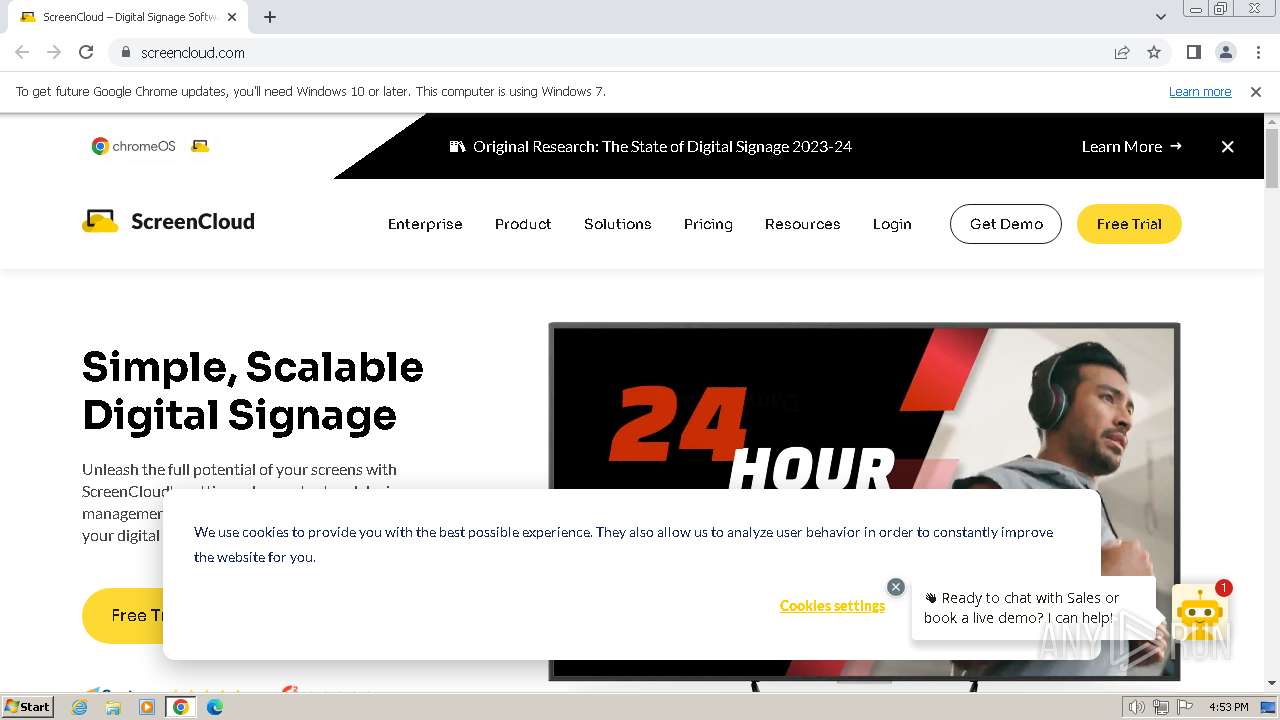Open Cookies settings link

[832, 606]
